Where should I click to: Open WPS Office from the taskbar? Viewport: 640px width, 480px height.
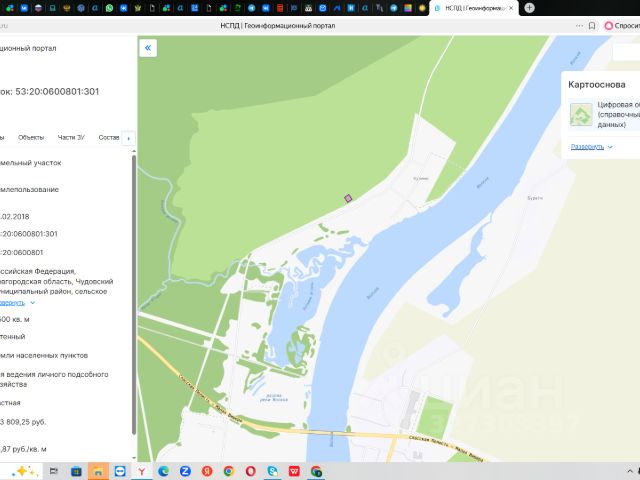point(294,471)
